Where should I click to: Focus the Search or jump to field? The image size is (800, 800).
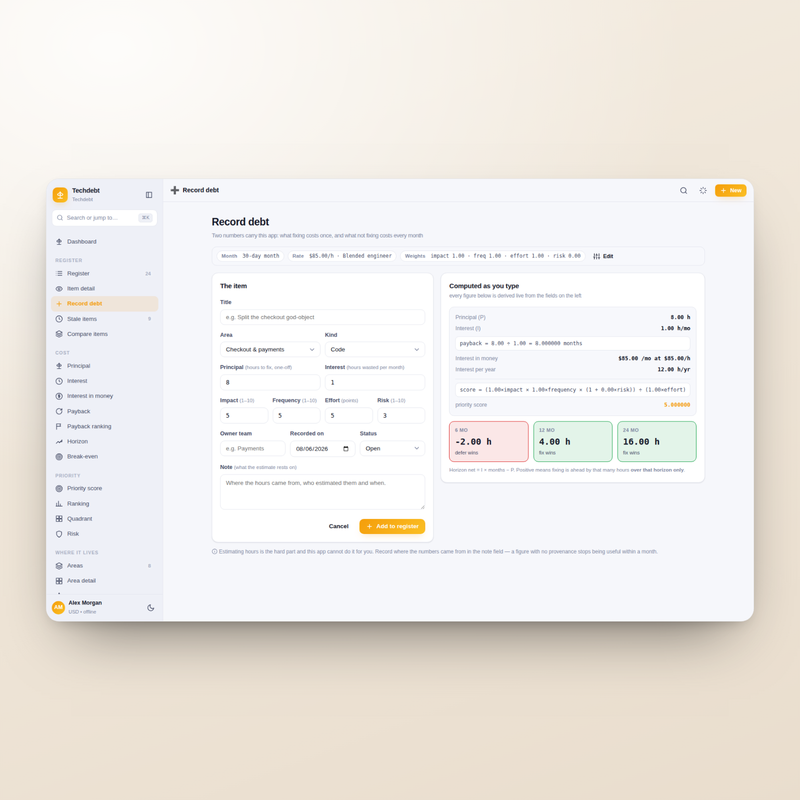pos(105,218)
